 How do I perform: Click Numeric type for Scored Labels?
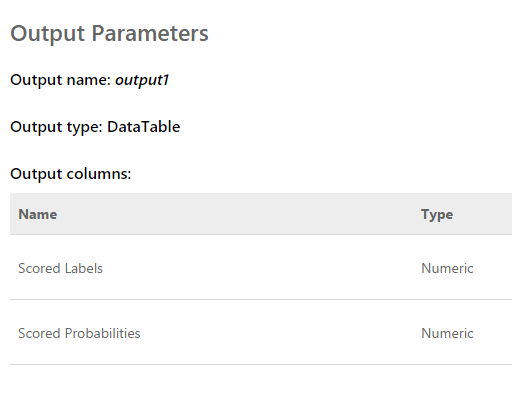pos(447,268)
